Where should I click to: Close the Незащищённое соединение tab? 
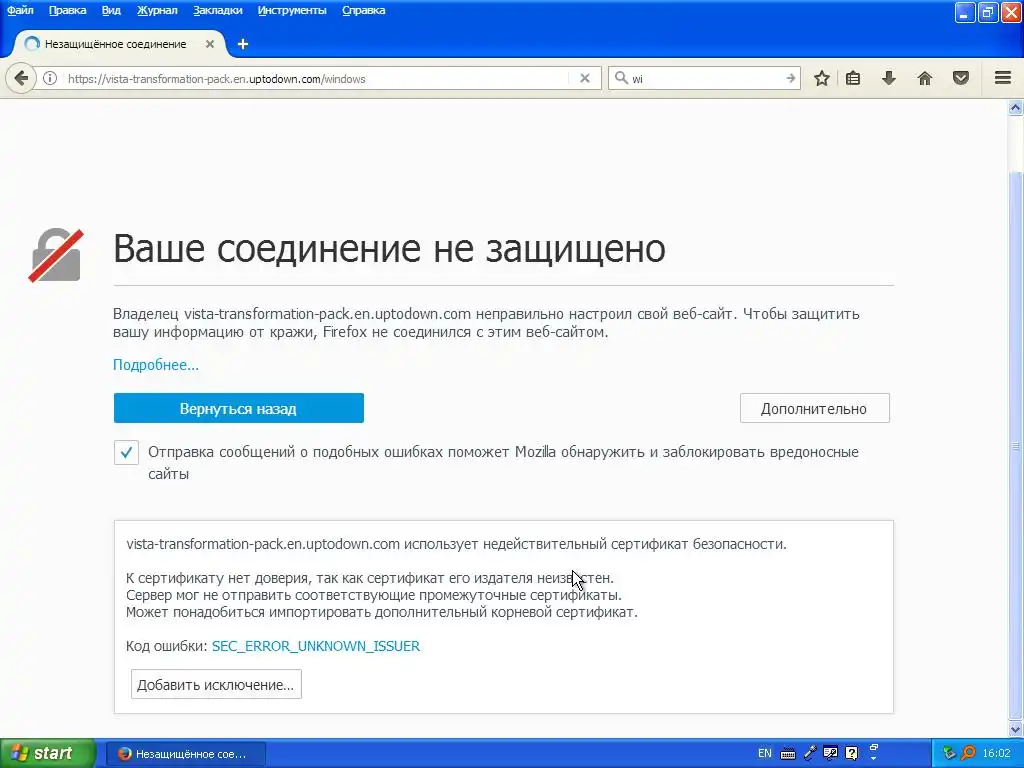pos(210,44)
